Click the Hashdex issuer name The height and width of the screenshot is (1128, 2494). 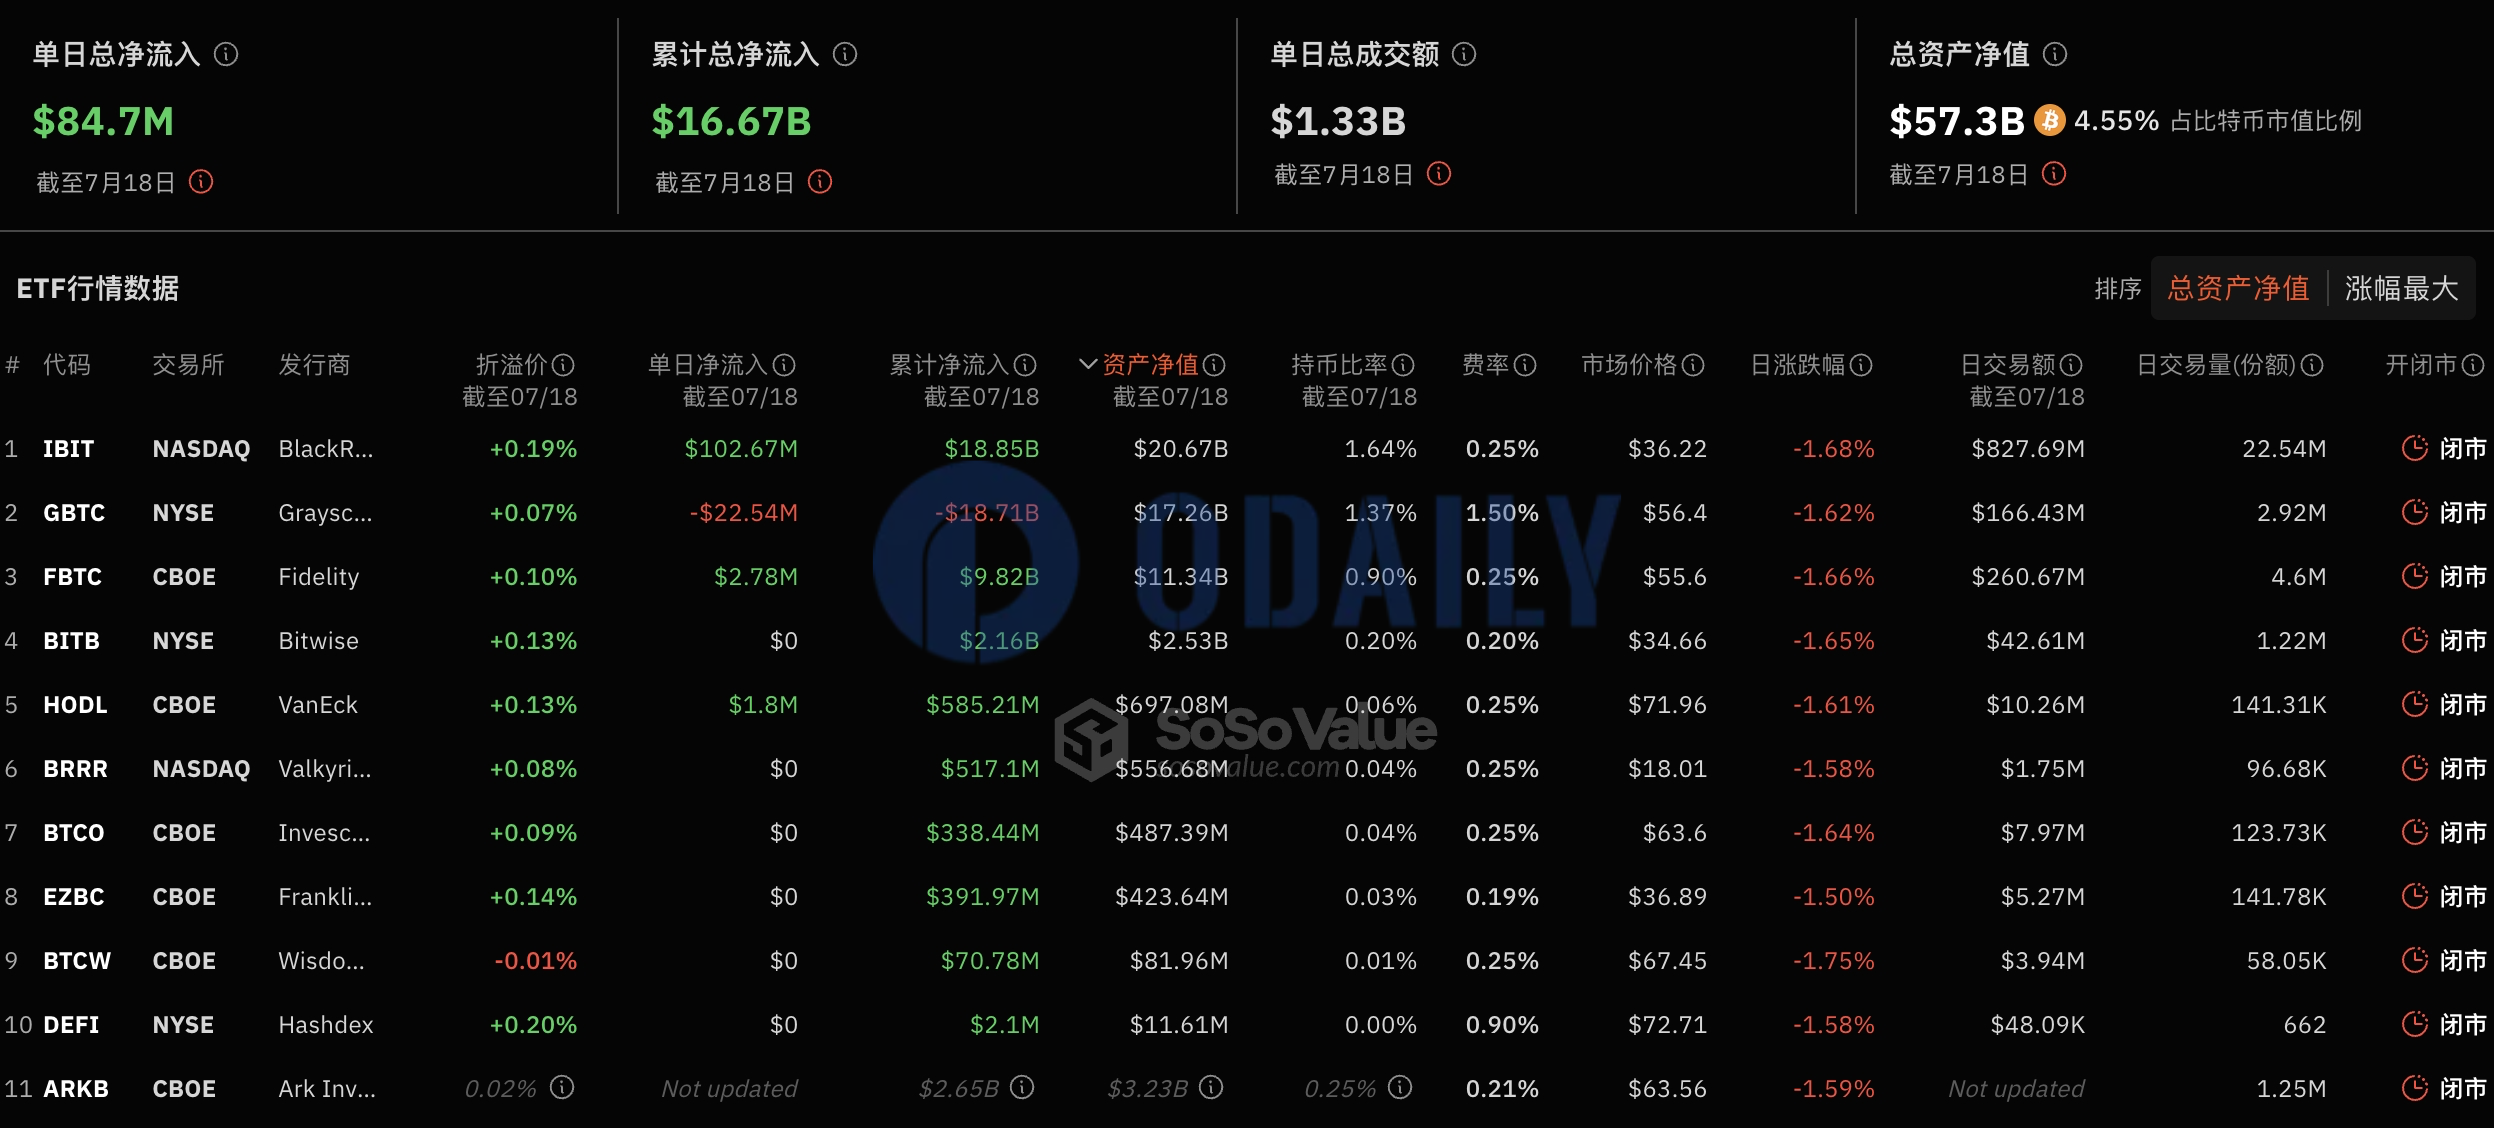point(326,1025)
